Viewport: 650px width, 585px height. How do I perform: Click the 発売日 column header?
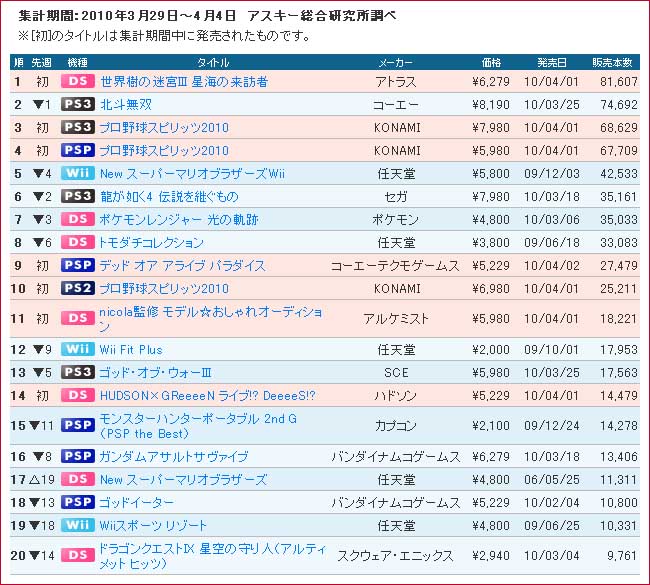pos(552,63)
